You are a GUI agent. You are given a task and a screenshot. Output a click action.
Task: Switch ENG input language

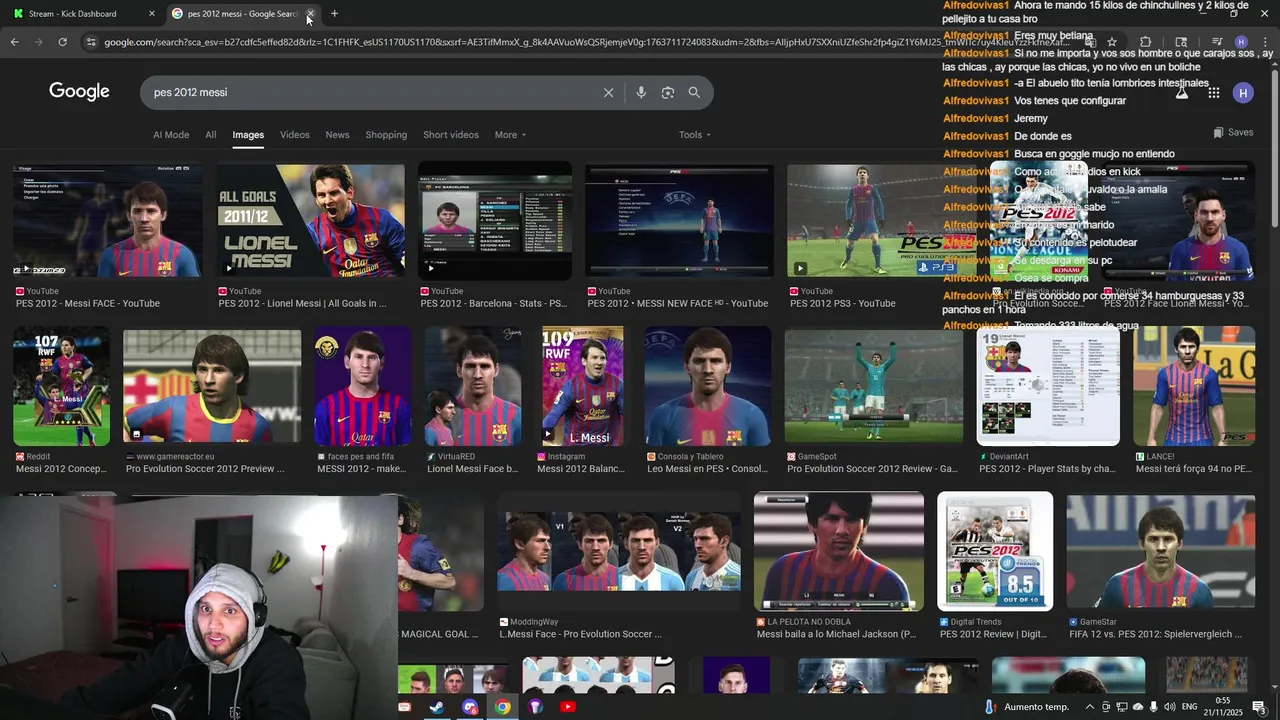[1190, 707]
